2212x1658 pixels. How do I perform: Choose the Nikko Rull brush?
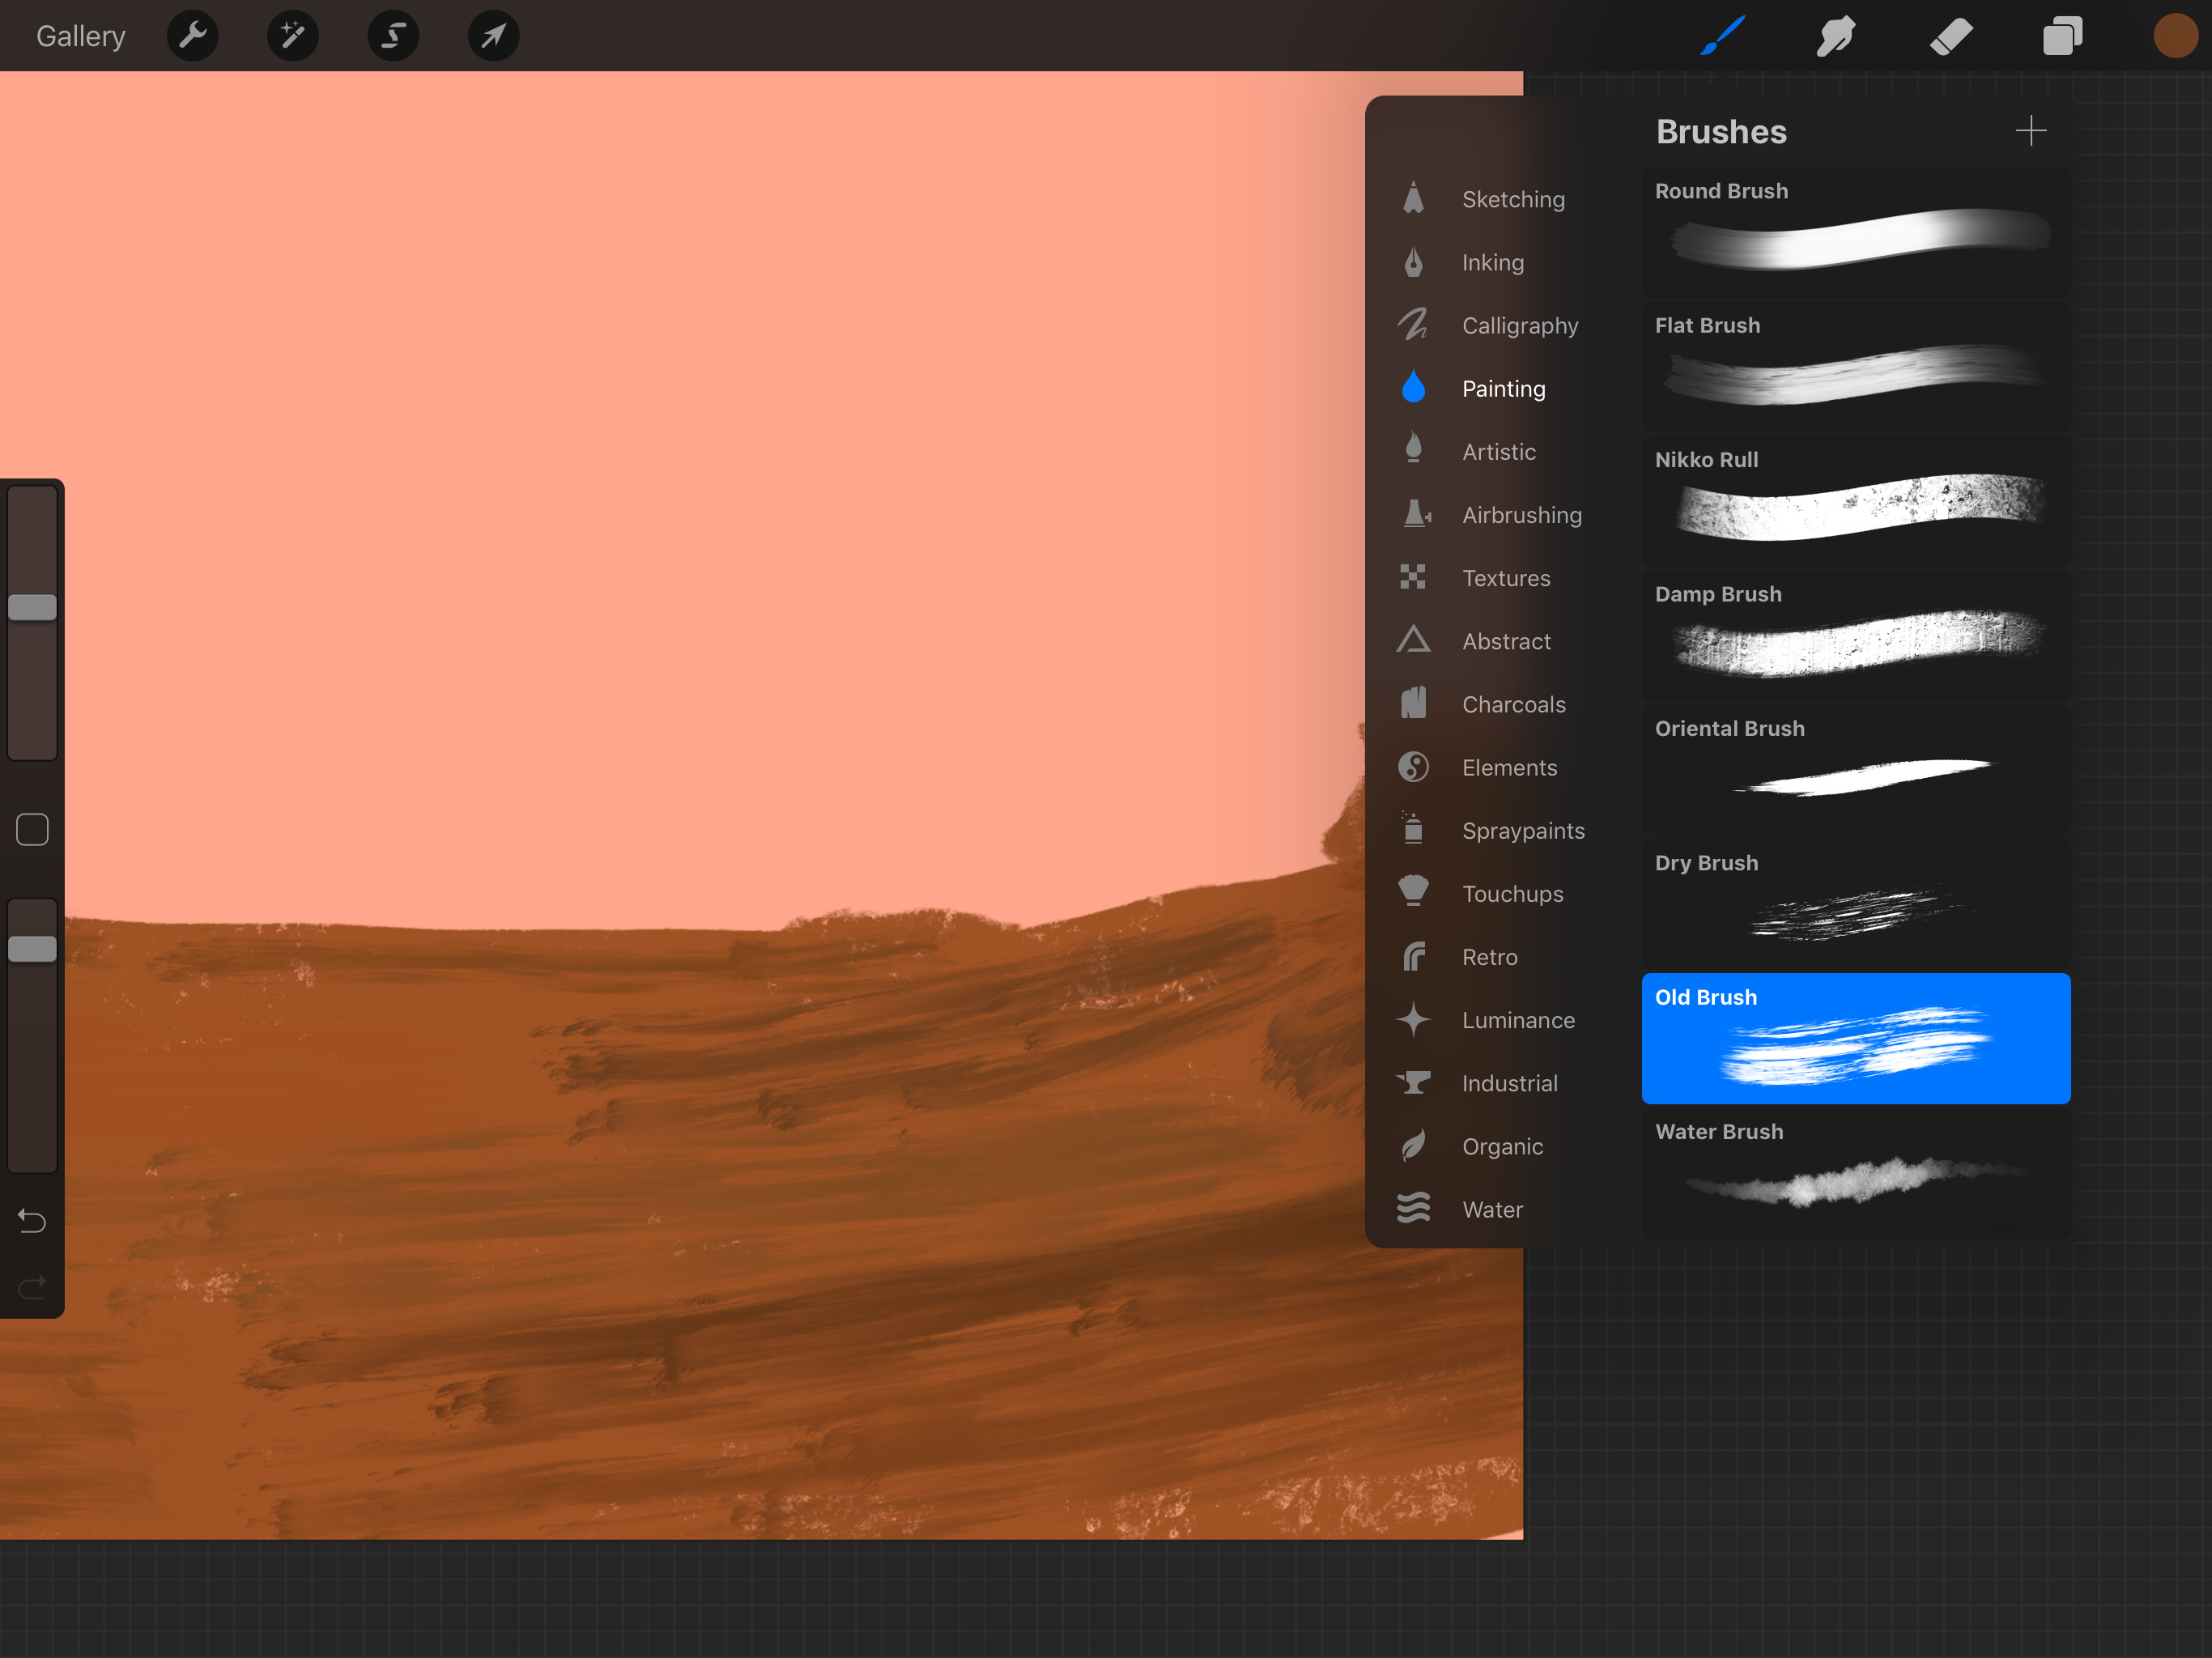[x=1855, y=501]
